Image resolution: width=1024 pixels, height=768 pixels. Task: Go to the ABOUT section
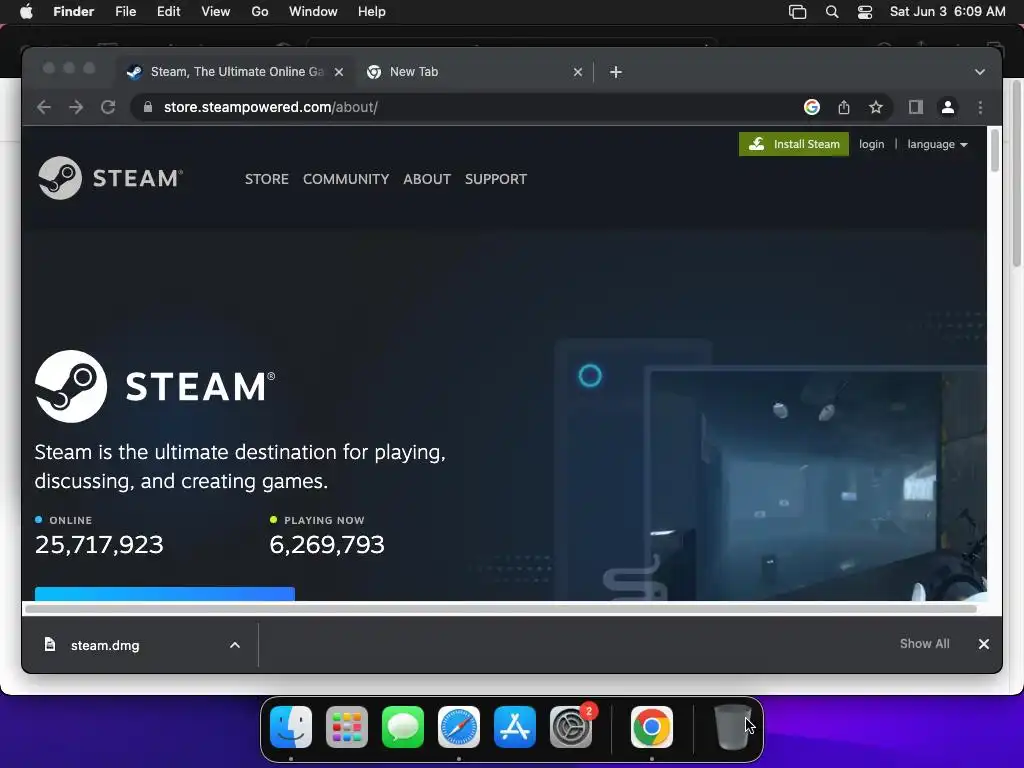[x=426, y=179]
